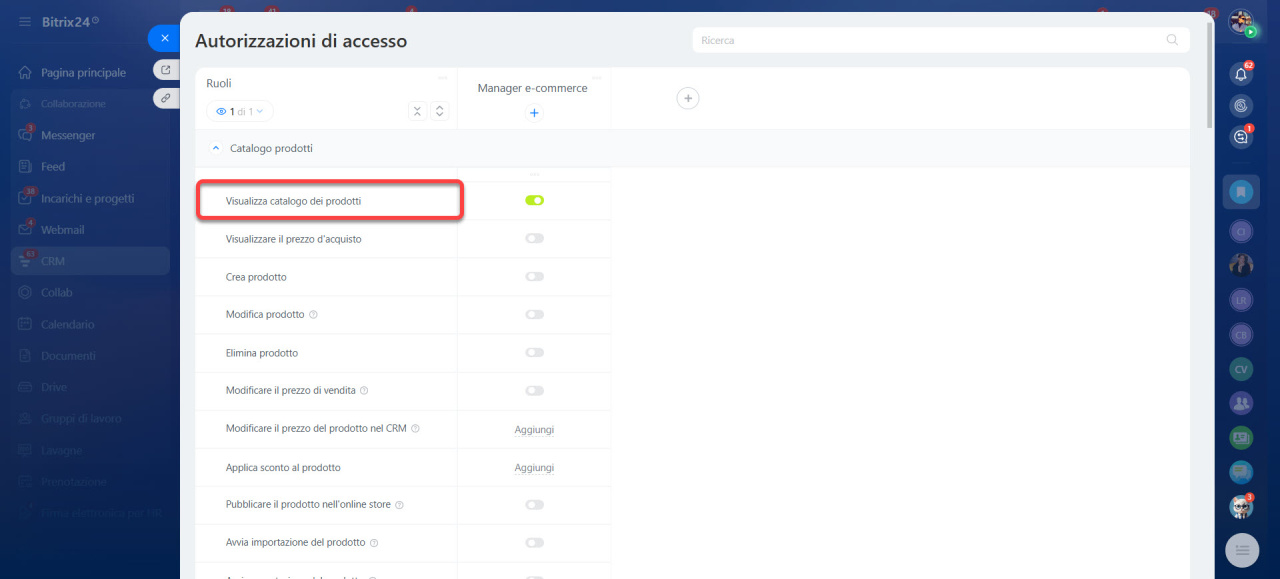This screenshot has height=579, width=1280.
Task: Open the hamburger menu beside Bitrix24 logo
Action: pyautogui.click(x=25, y=21)
